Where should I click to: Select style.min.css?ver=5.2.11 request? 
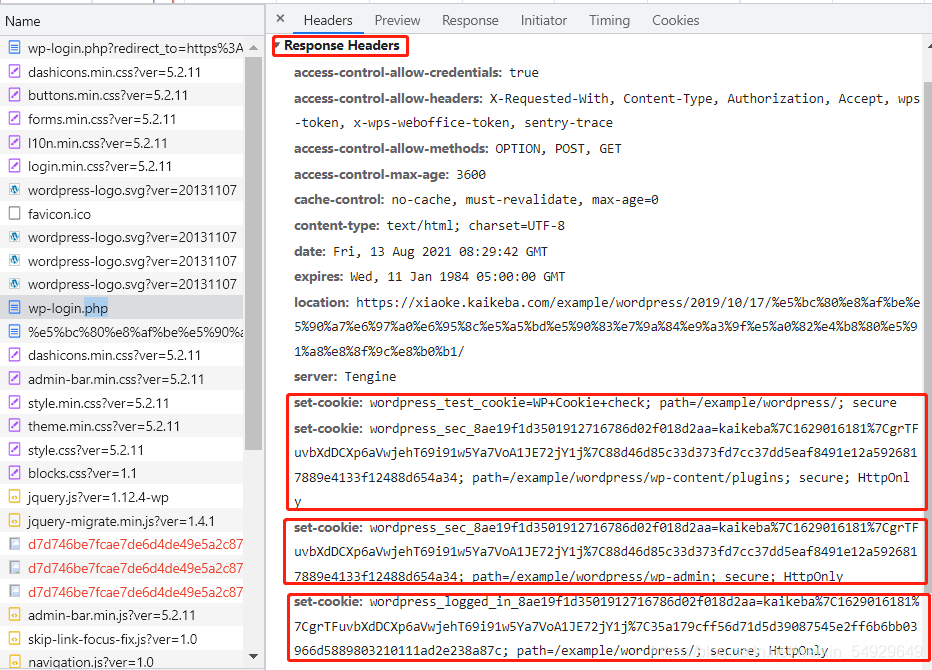[122, 402]
